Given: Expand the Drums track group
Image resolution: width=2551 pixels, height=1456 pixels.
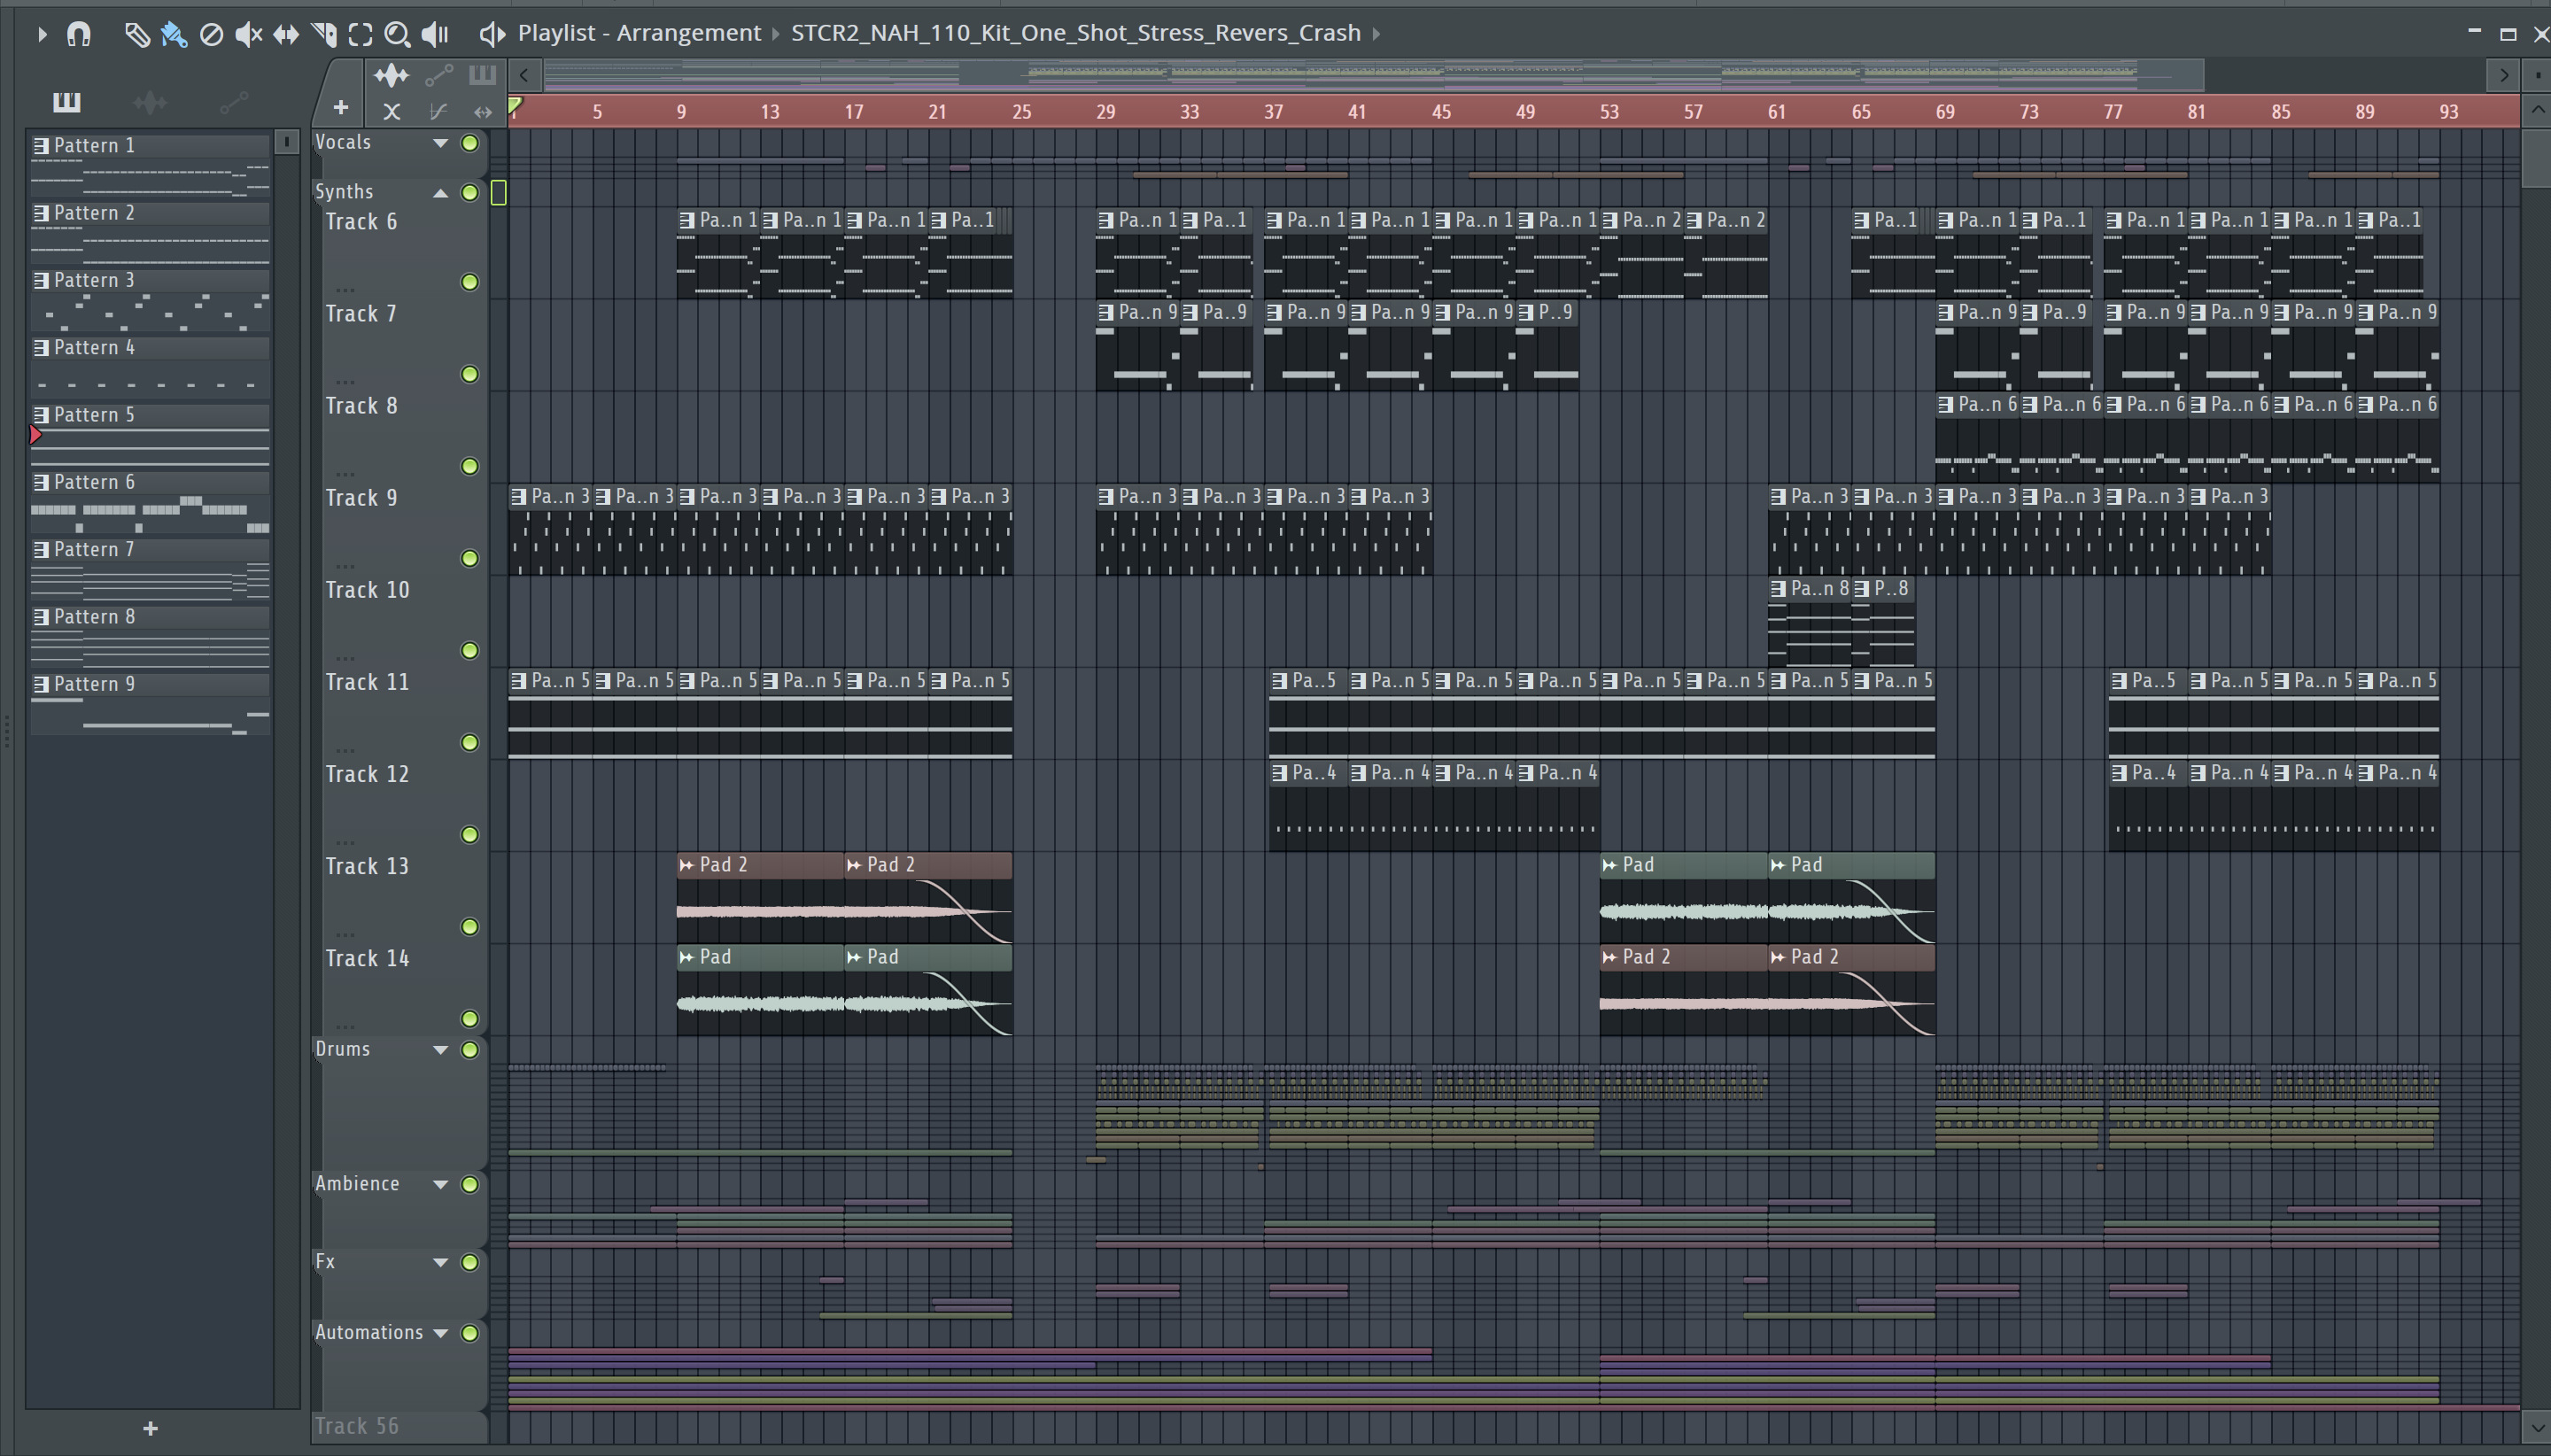Looking at the screenshot, I should [440, 1050].
